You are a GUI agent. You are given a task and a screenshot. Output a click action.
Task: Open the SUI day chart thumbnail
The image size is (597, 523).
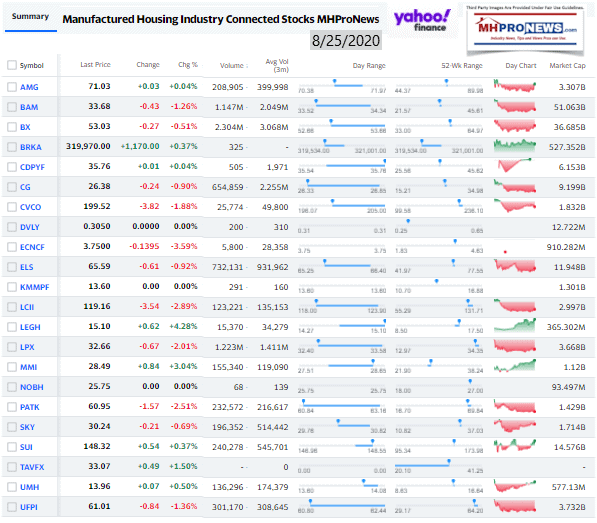point(515,445)
